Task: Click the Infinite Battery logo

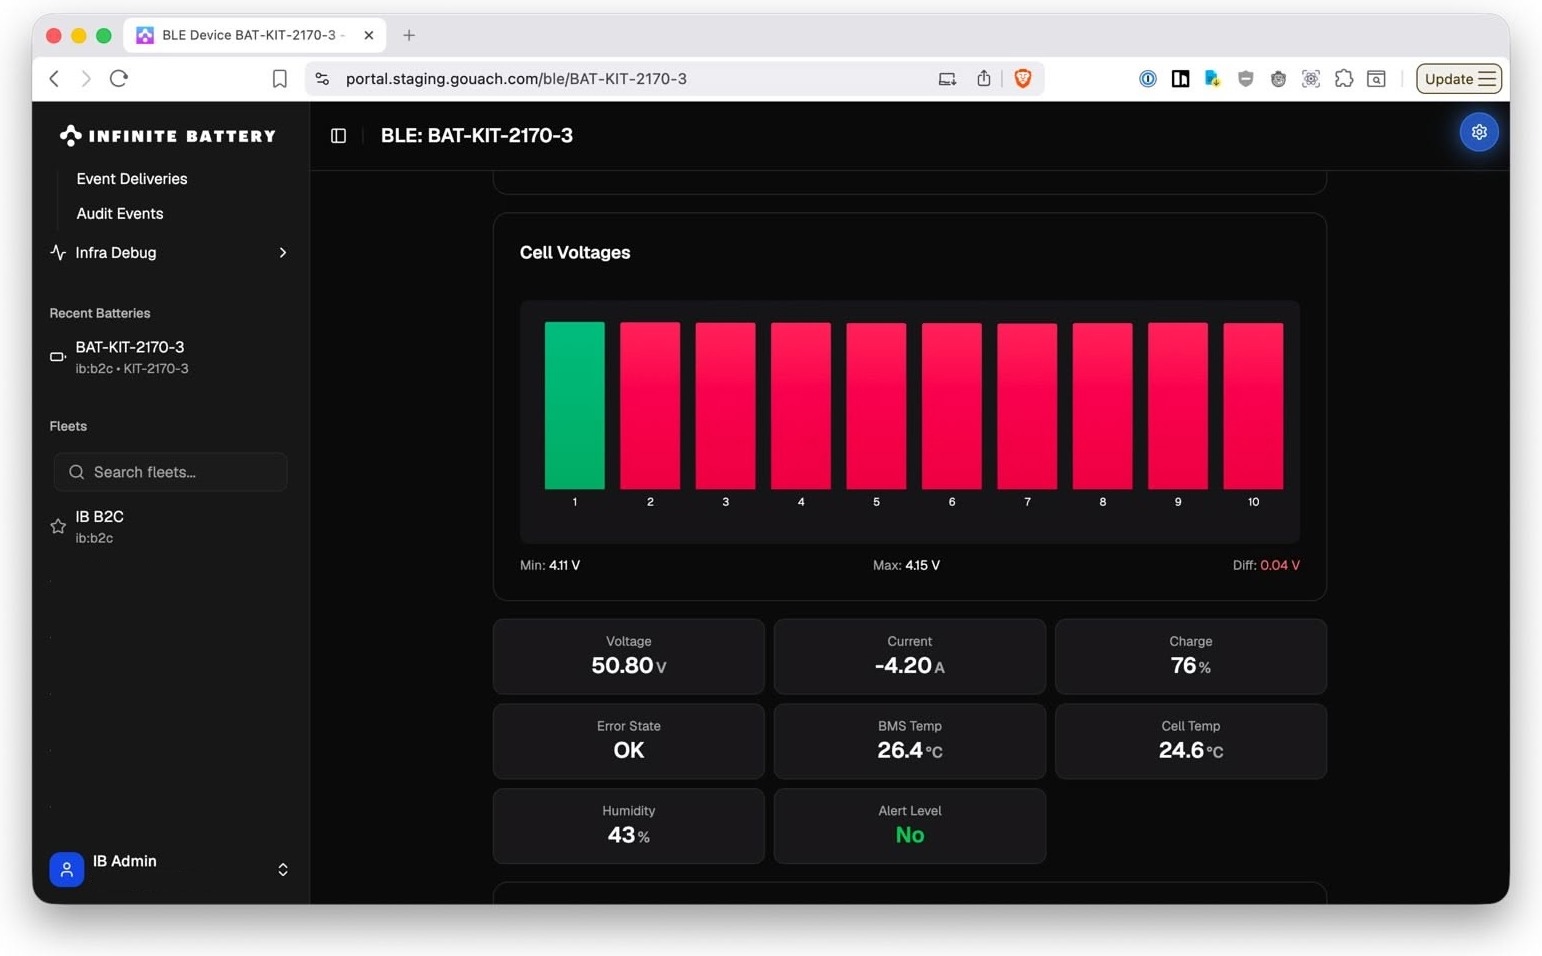Action: 168,135
